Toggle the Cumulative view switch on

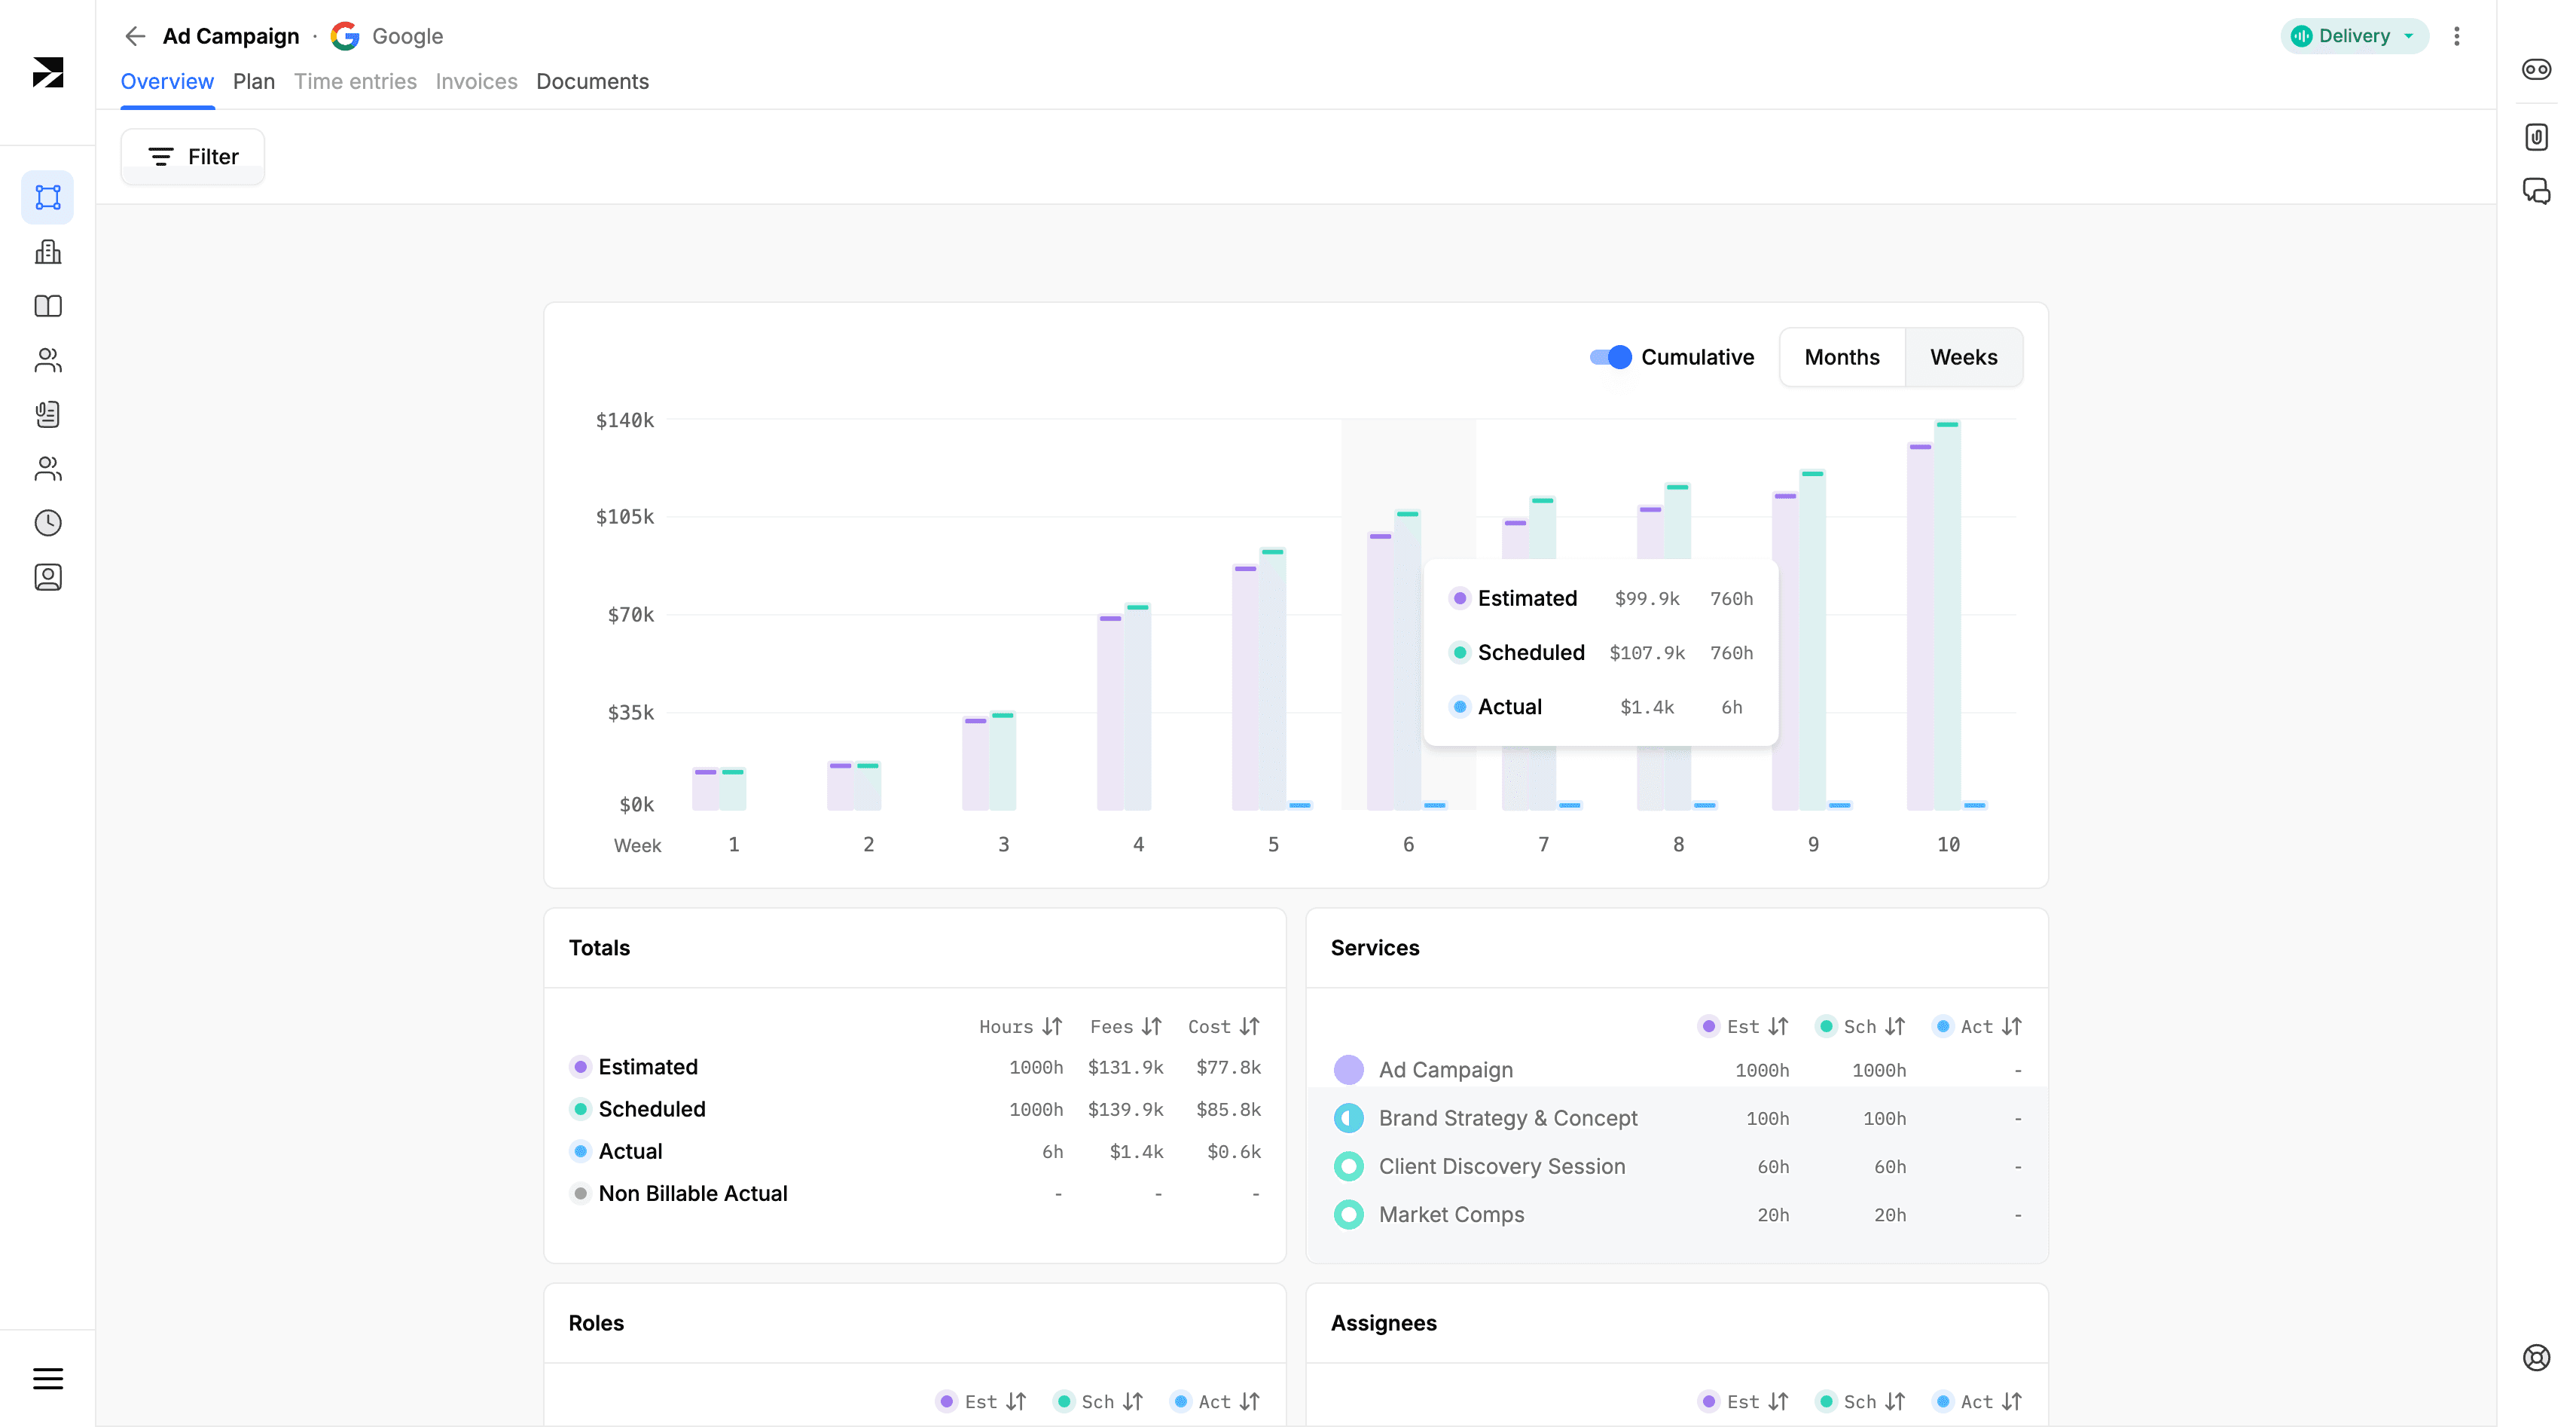coord(1608,357)
